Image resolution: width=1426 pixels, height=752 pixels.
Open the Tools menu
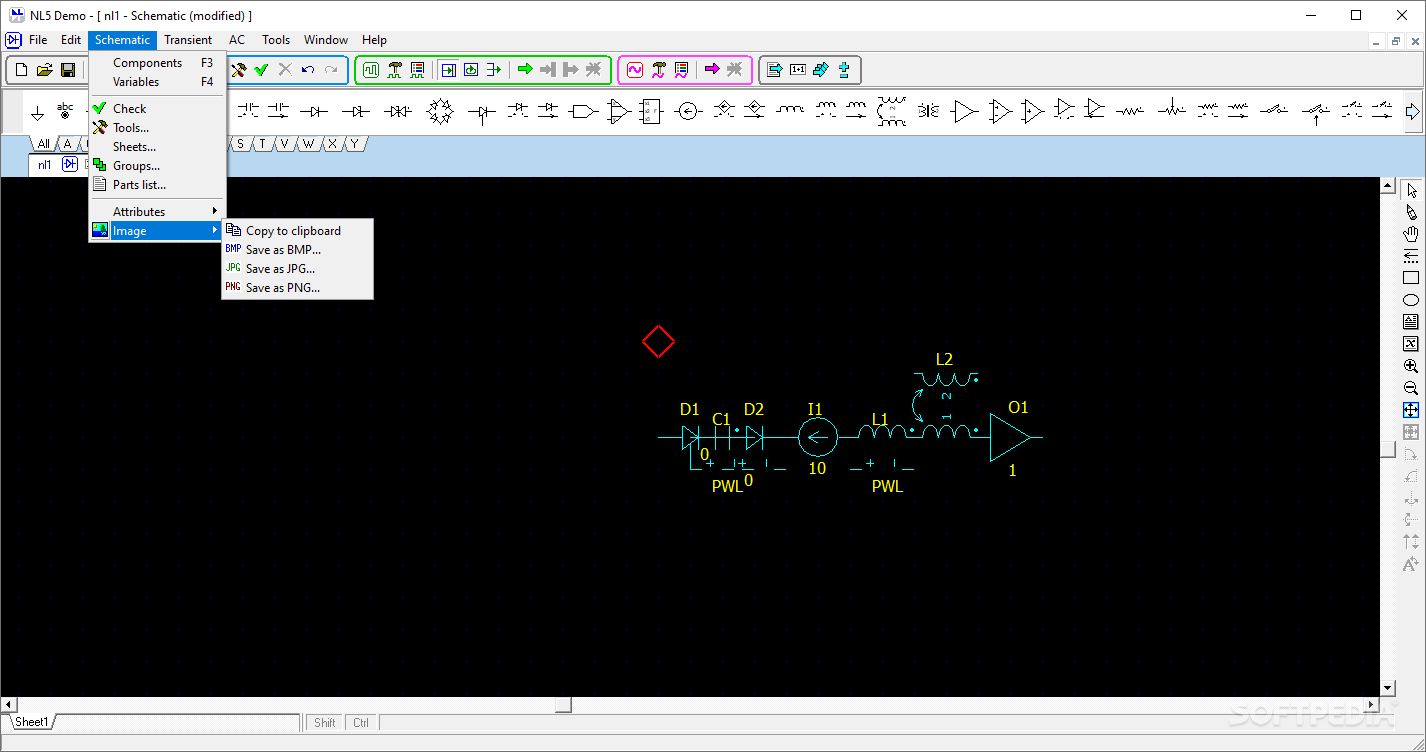(x=276, y=40)
